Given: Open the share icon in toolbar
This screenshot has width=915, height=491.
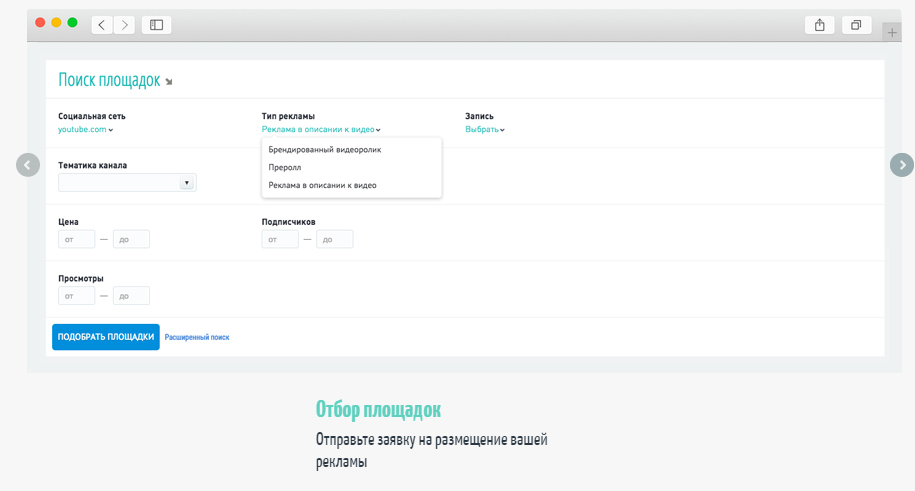Looking at the screenshot, I should 819,25.
